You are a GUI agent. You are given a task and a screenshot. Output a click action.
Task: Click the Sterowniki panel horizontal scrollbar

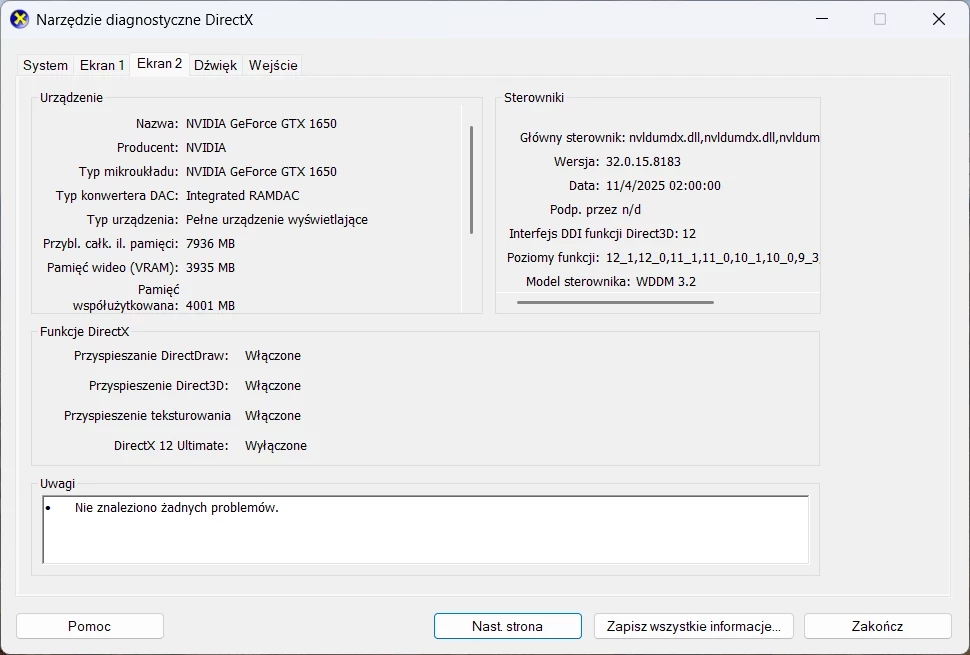(x=630, y=301)
